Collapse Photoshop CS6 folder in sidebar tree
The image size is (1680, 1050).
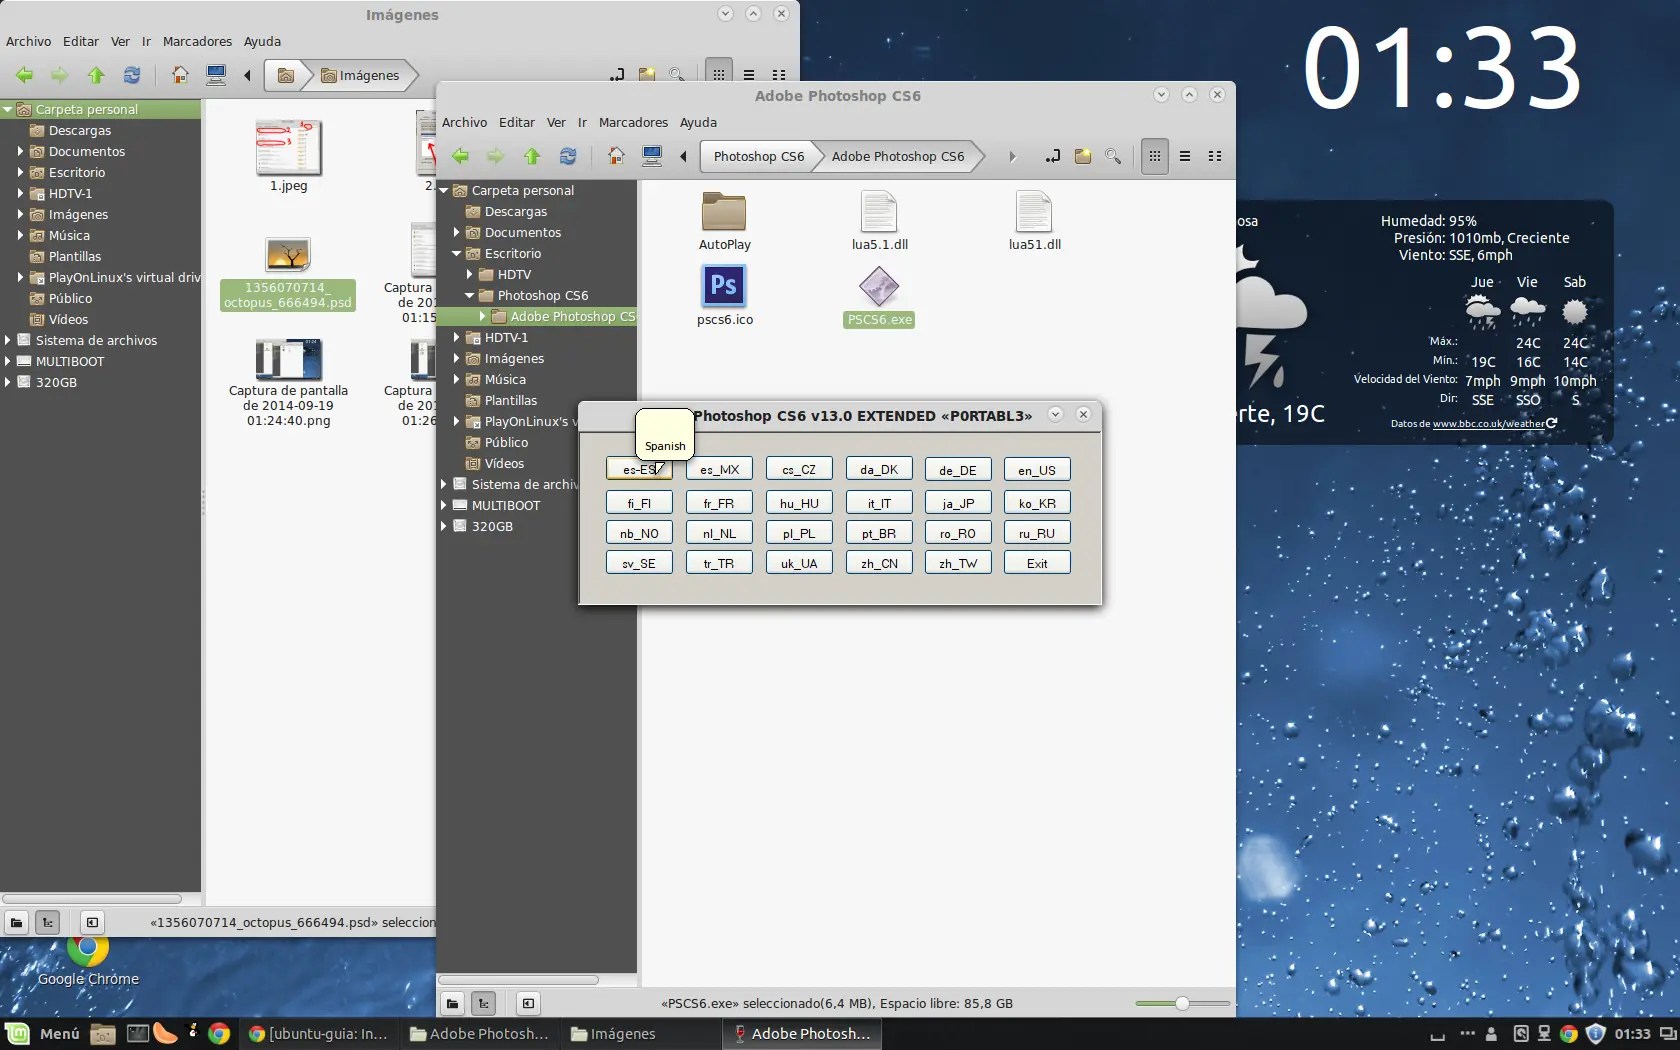(470, 295)
